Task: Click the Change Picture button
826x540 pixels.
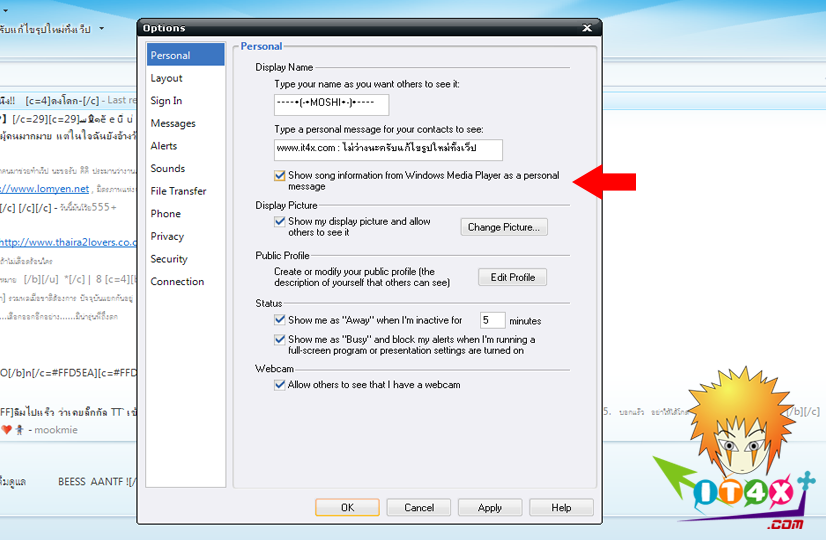Action: [x=504, y=227]
